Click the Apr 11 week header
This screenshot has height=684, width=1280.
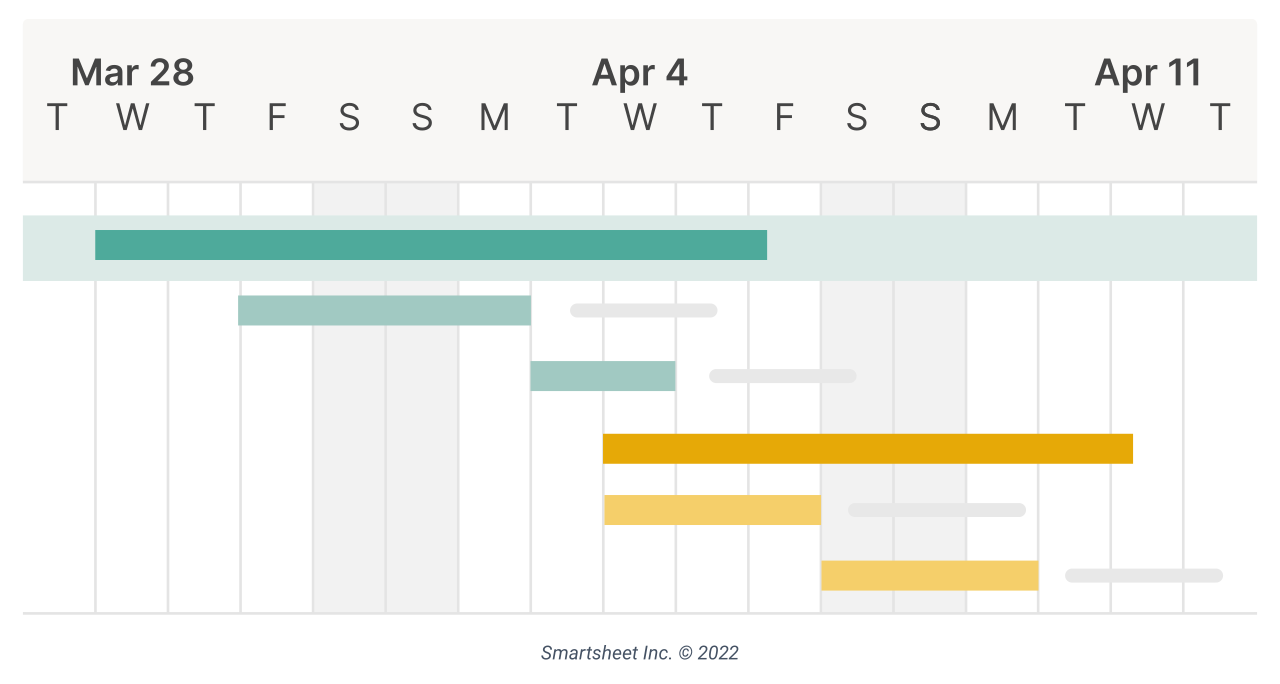(1148, 73)
